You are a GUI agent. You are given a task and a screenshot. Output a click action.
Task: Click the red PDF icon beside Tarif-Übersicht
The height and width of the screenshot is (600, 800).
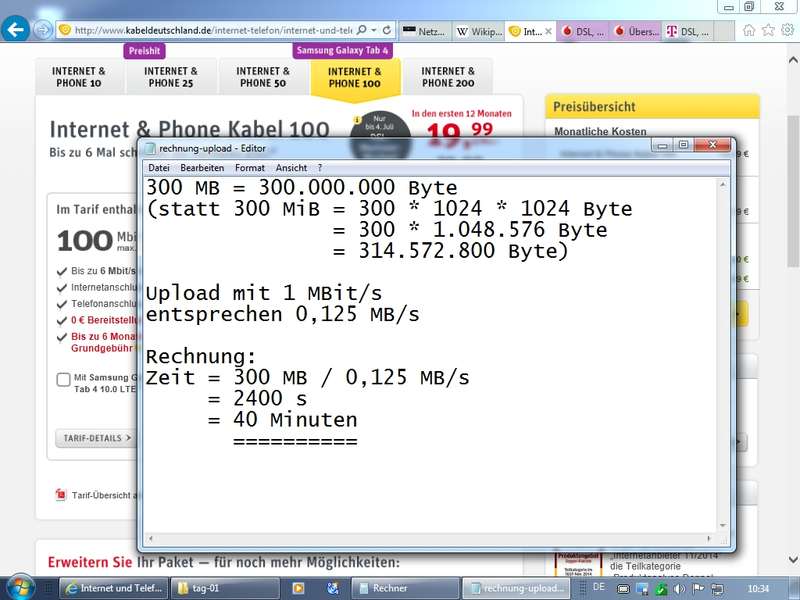pyautogui.click(x=61, y=494)
